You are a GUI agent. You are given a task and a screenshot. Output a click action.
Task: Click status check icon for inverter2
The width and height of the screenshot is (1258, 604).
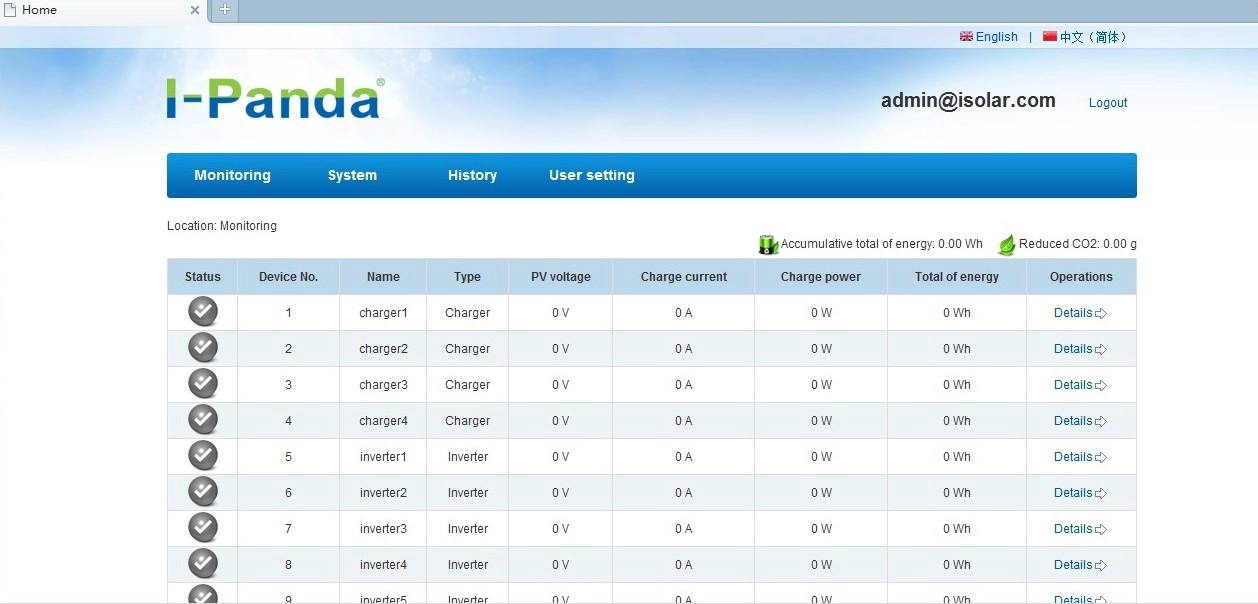203,492
